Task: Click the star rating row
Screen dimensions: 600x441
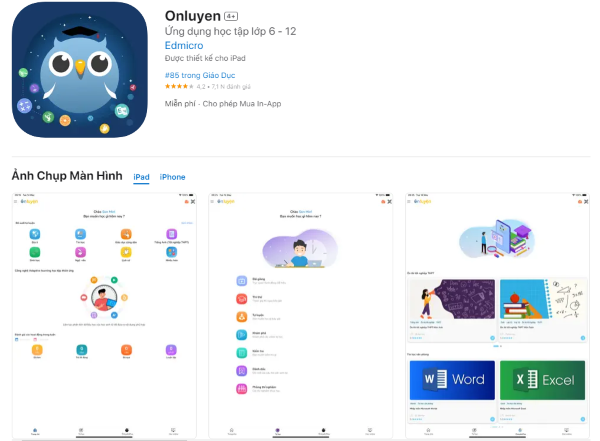Action: point(207,87)
